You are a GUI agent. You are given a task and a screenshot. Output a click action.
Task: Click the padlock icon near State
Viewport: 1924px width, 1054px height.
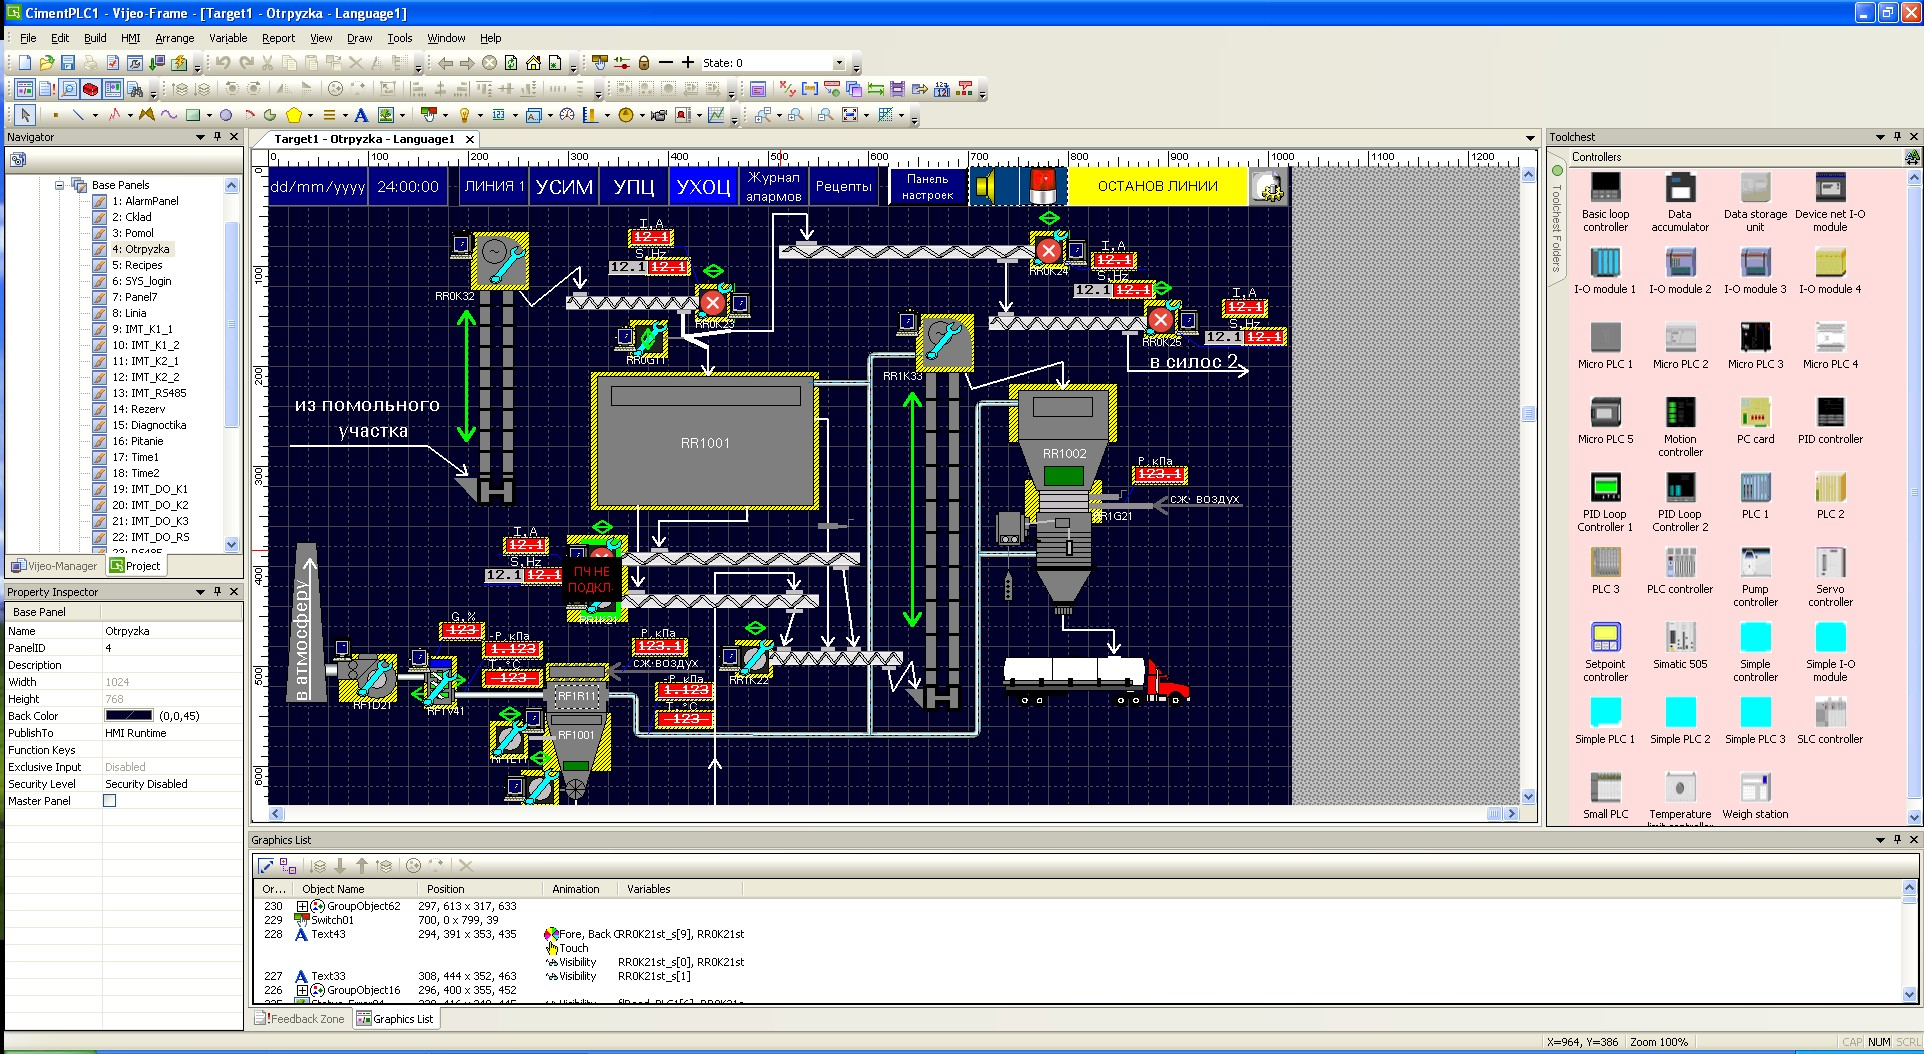coord(644,63)
